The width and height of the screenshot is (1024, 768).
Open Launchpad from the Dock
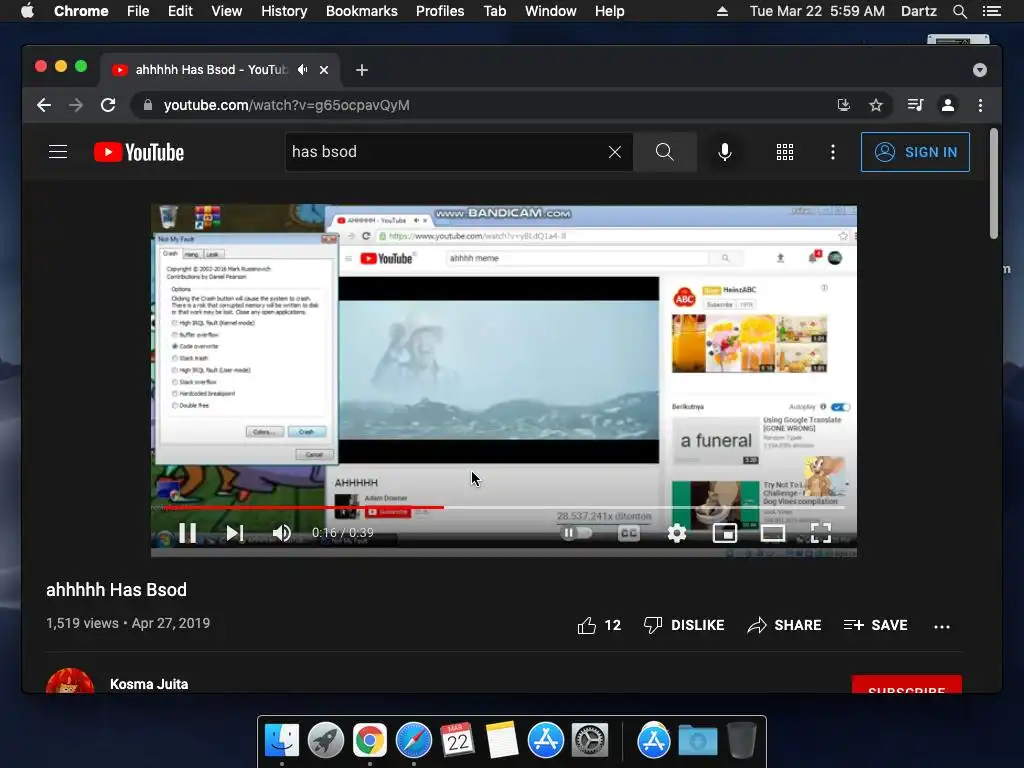click(x=326, y=740)
